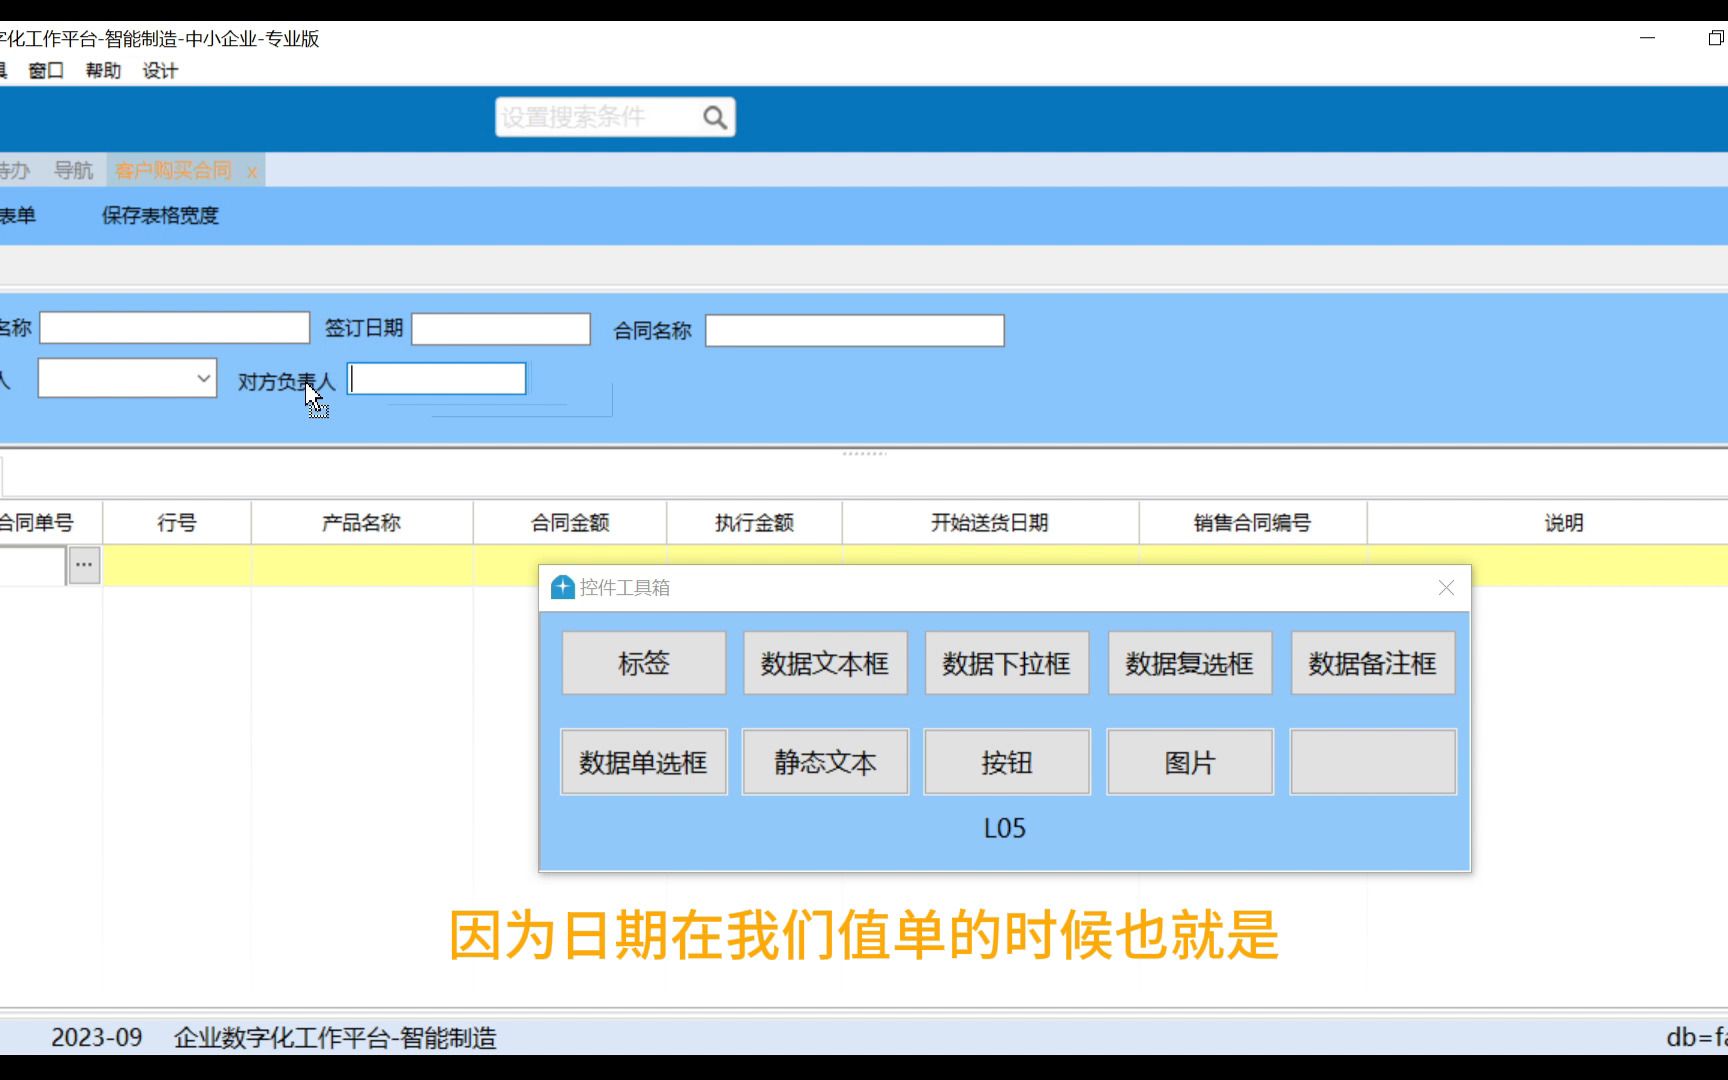Viewport: 1728px width, 1080px height.
Task: Click the 表单 button
Action: click(20, 215)
